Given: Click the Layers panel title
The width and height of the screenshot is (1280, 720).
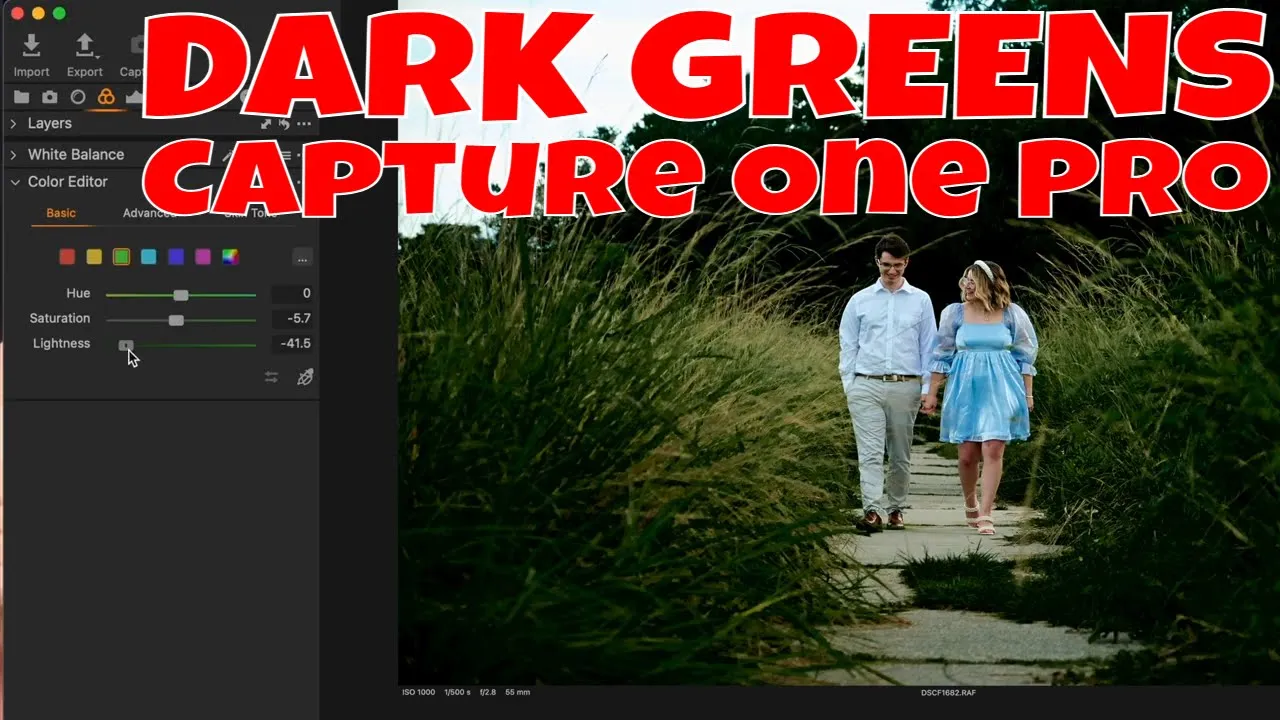Looking at the screenshot, I should tap(50, 124).
